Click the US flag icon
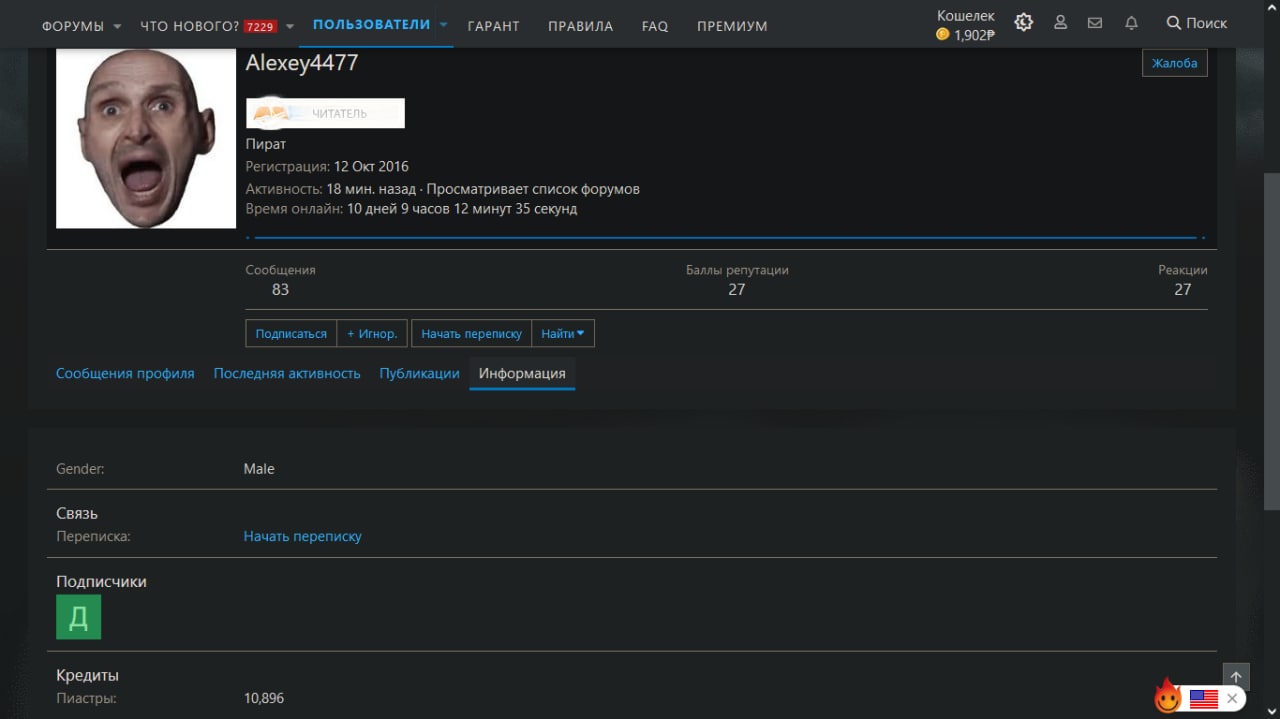This screenshot has width=1280, height=719. 1203,699
